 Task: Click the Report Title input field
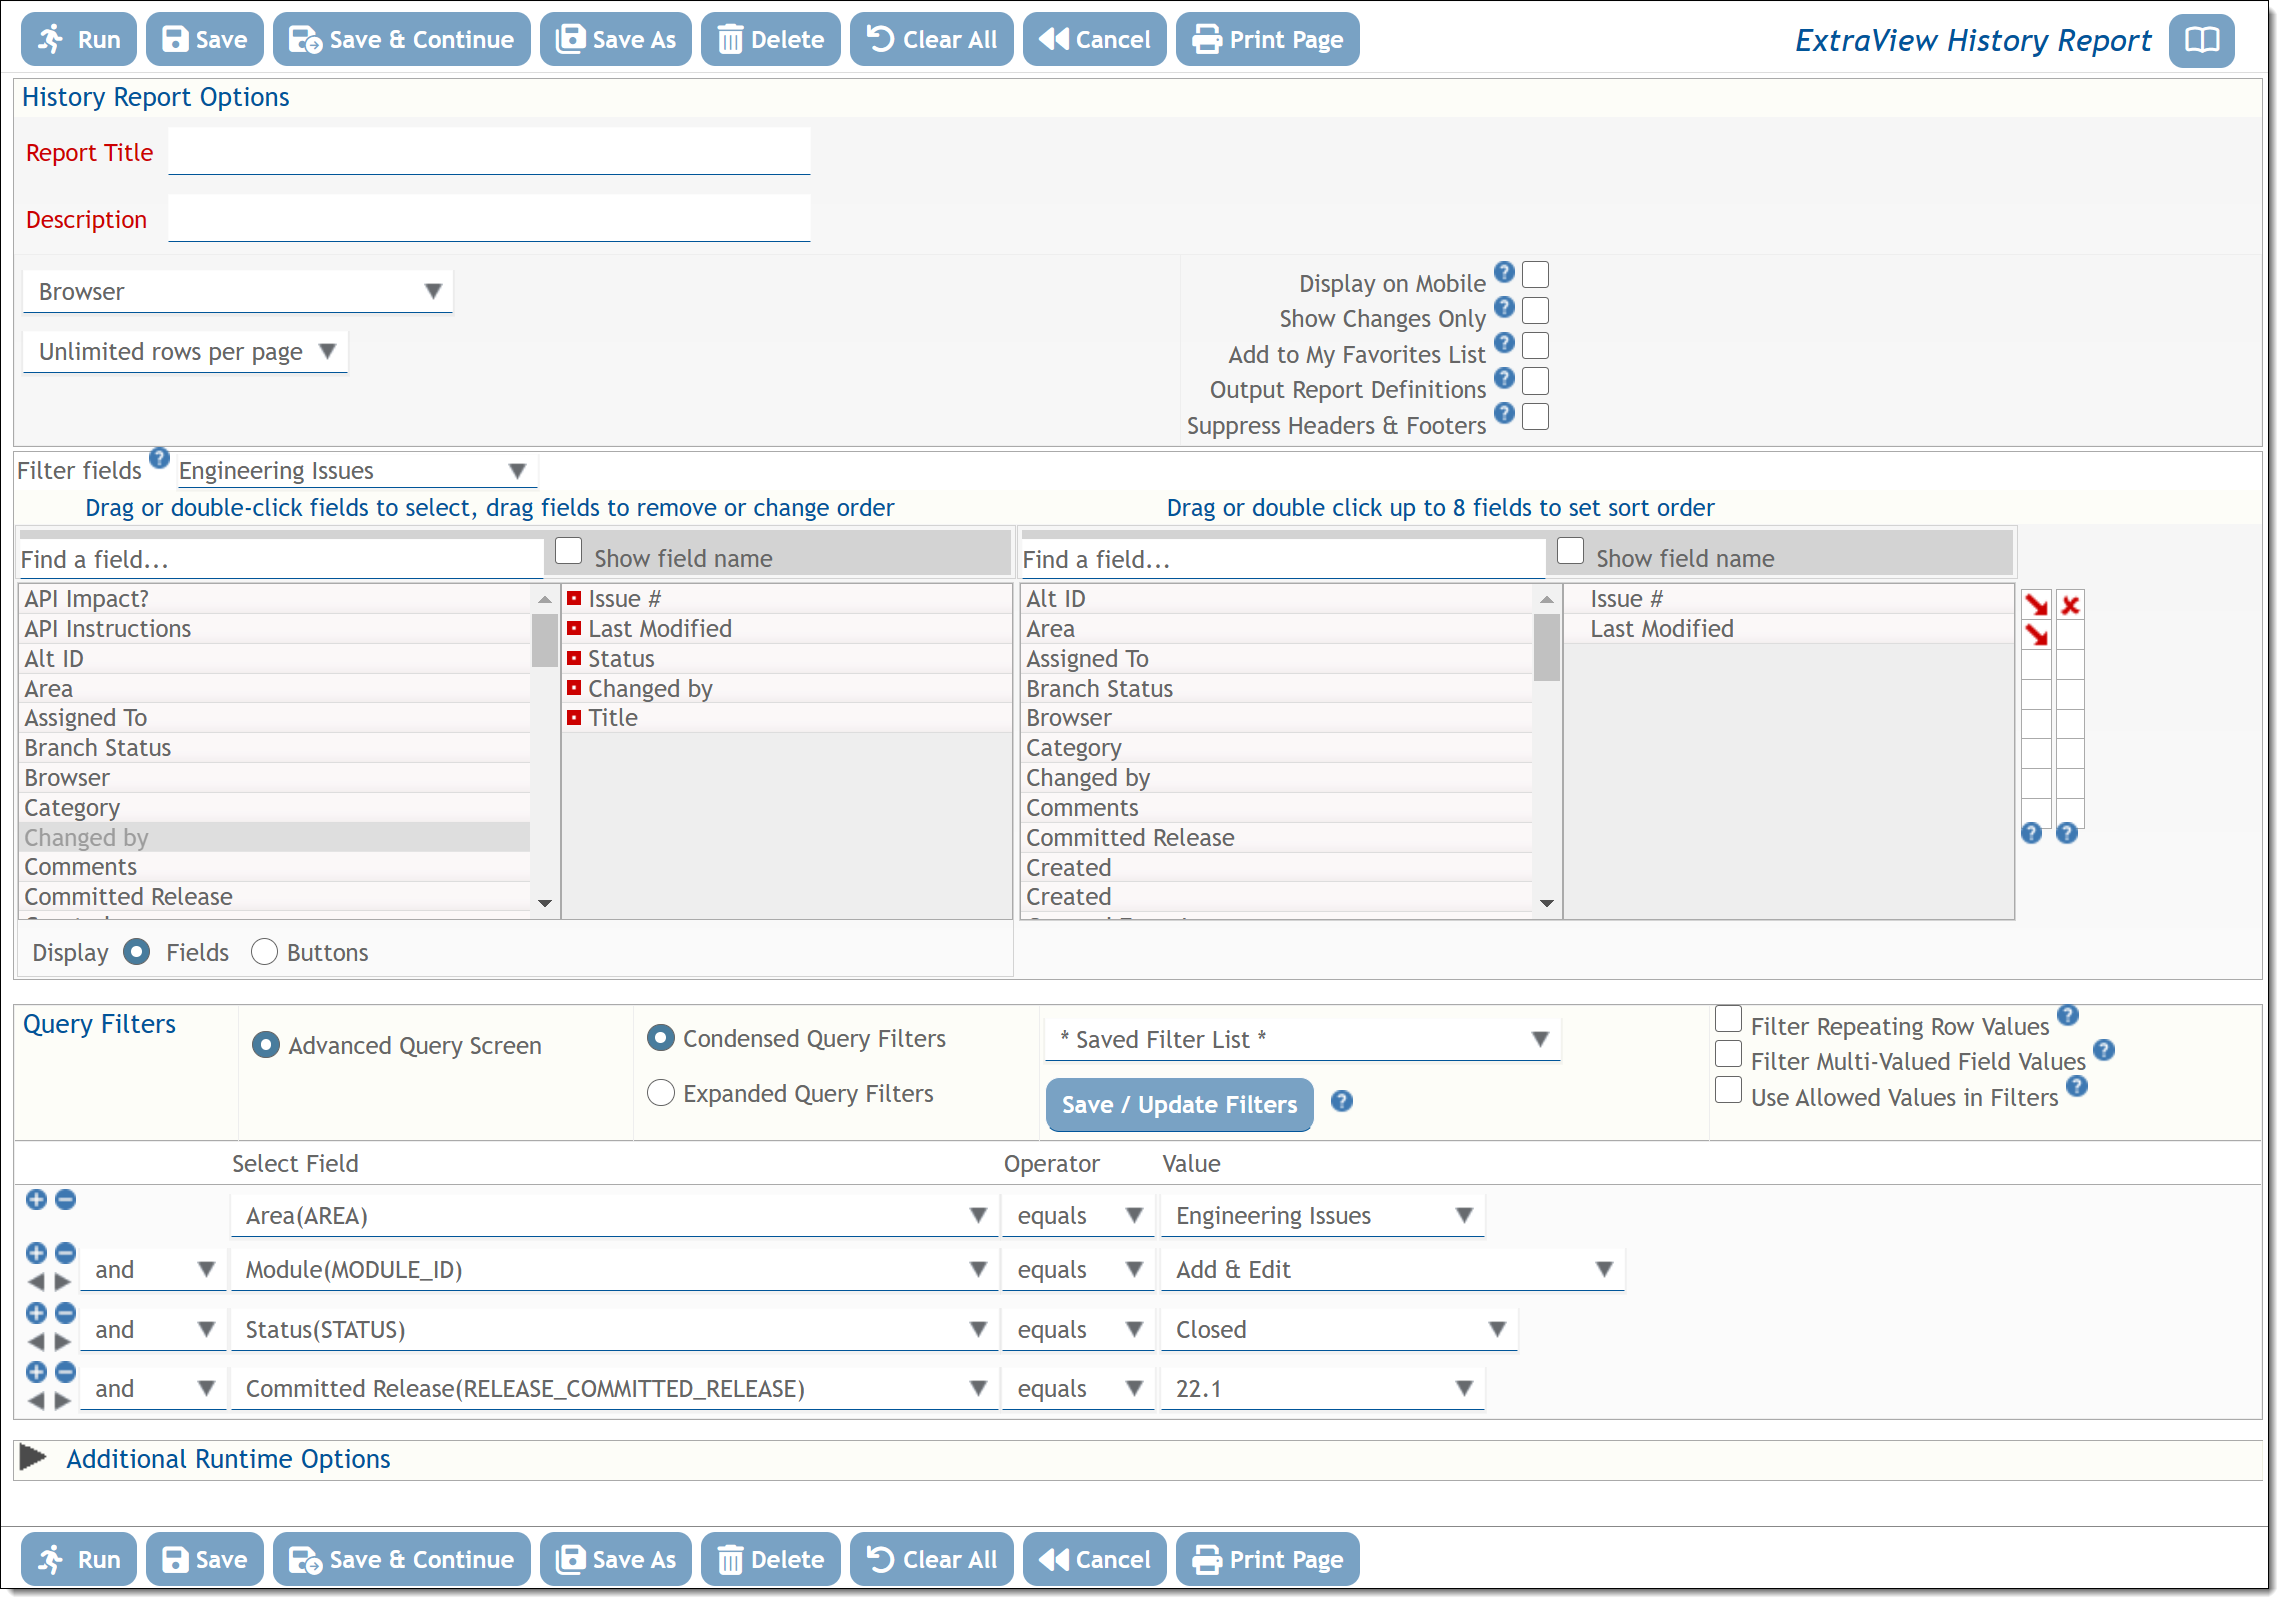(489, 152)
